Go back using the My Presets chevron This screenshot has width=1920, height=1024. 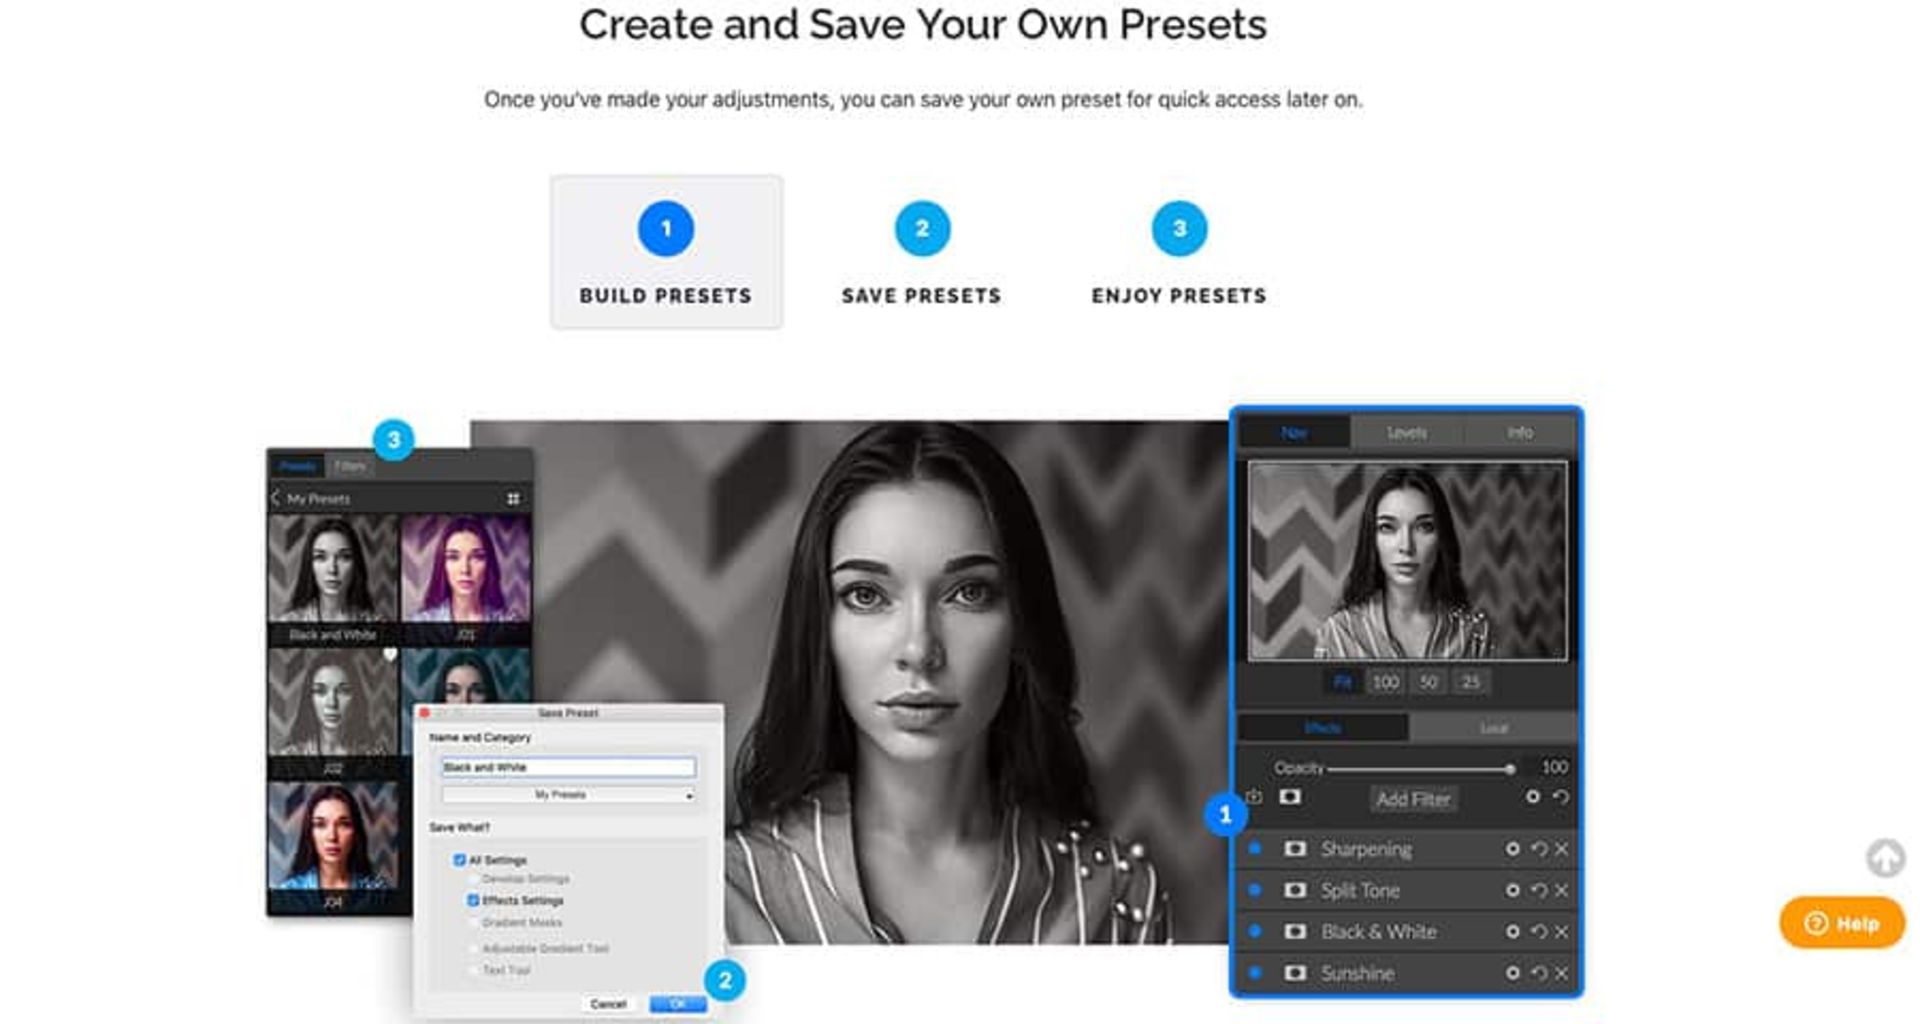pos(276,498)
